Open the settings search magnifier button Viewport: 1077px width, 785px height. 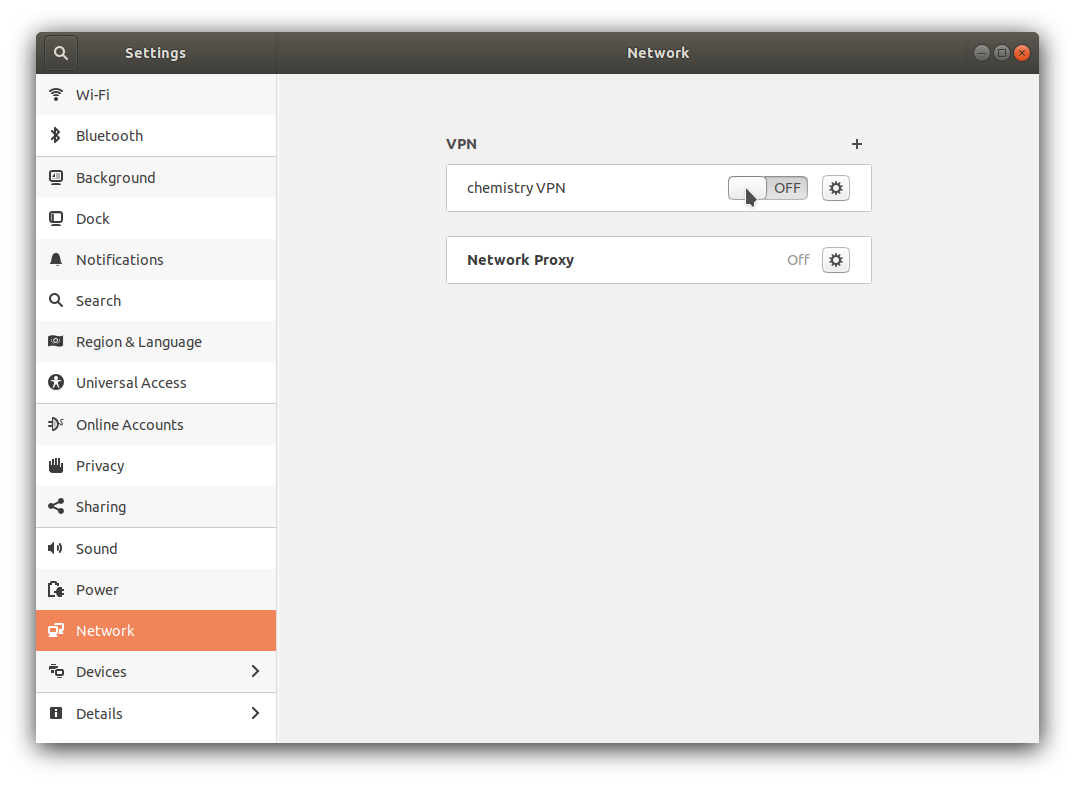tap(60, 53)
